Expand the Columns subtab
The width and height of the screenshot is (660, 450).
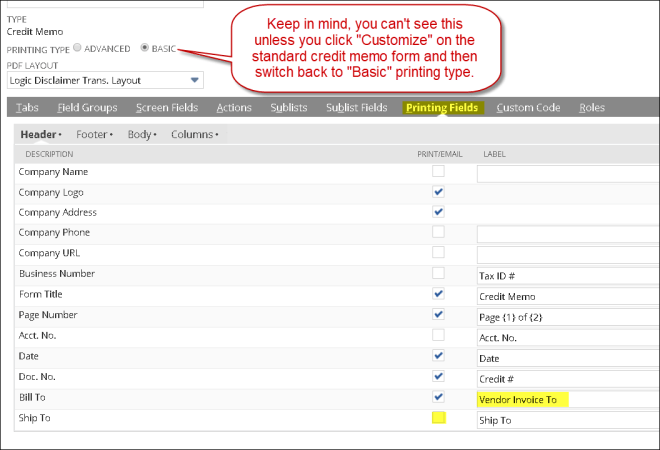[194, 134]
